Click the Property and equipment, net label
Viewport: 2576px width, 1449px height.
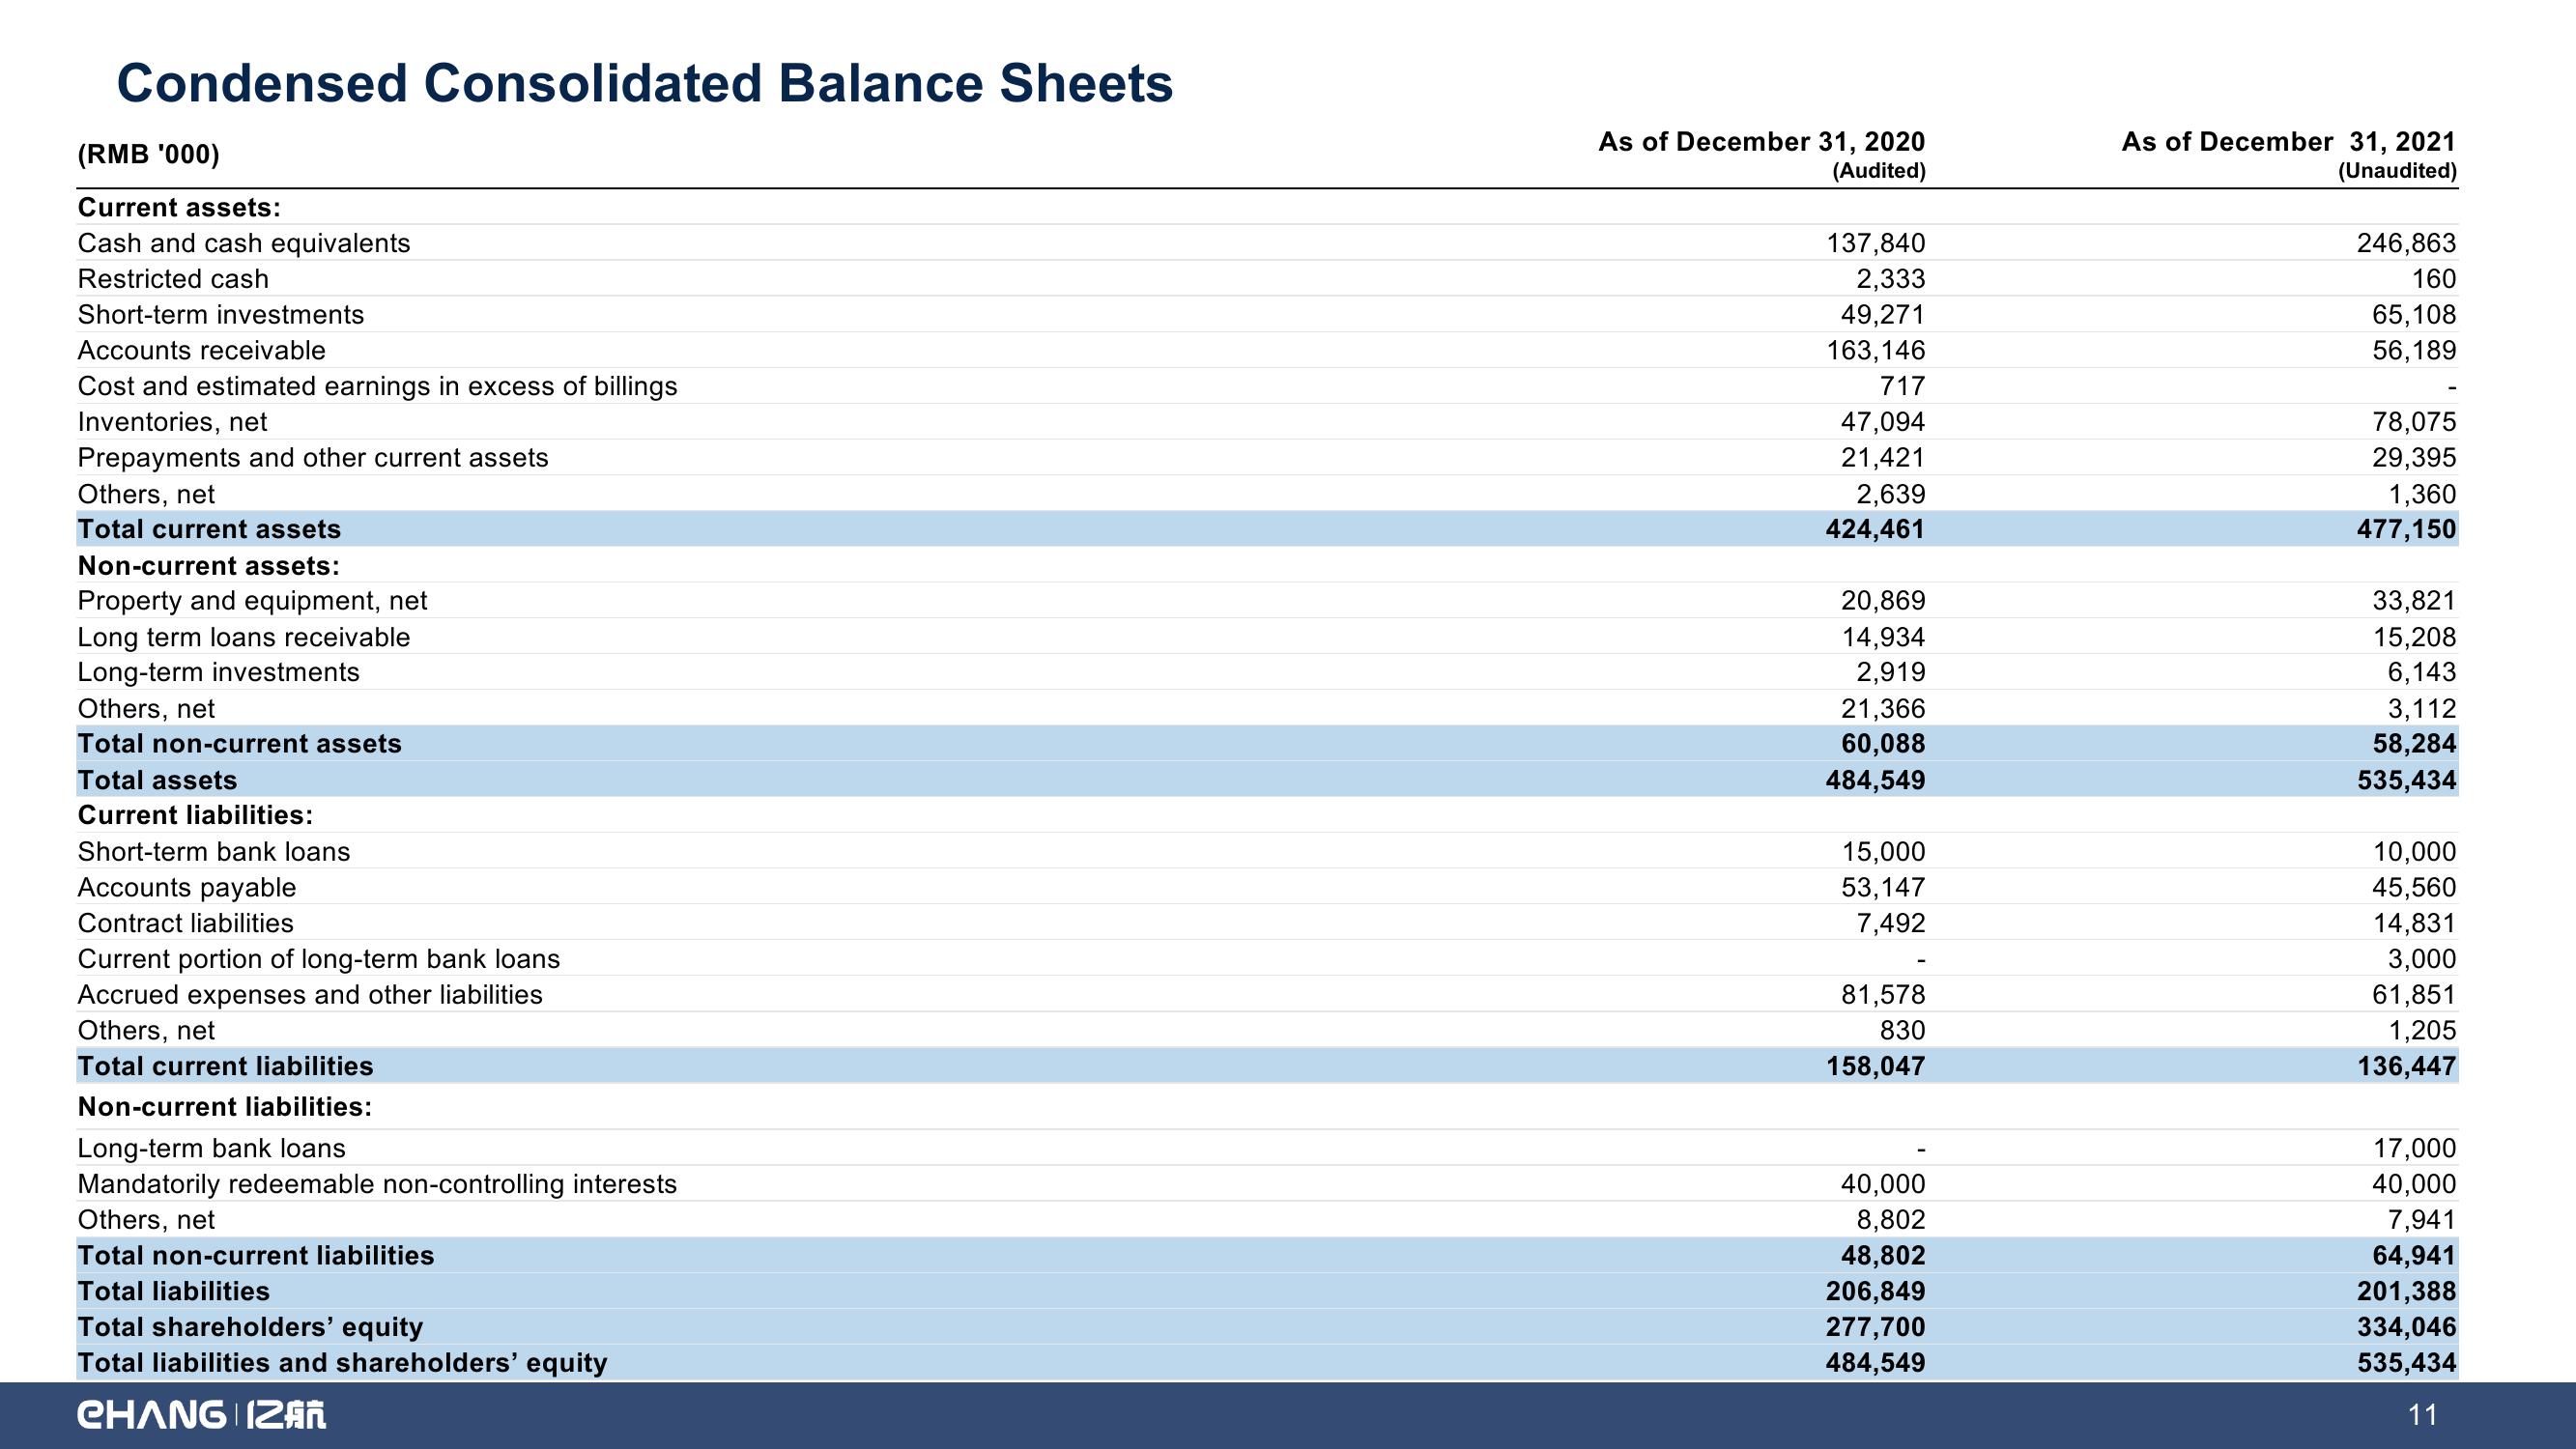click(x=252, y=601)
